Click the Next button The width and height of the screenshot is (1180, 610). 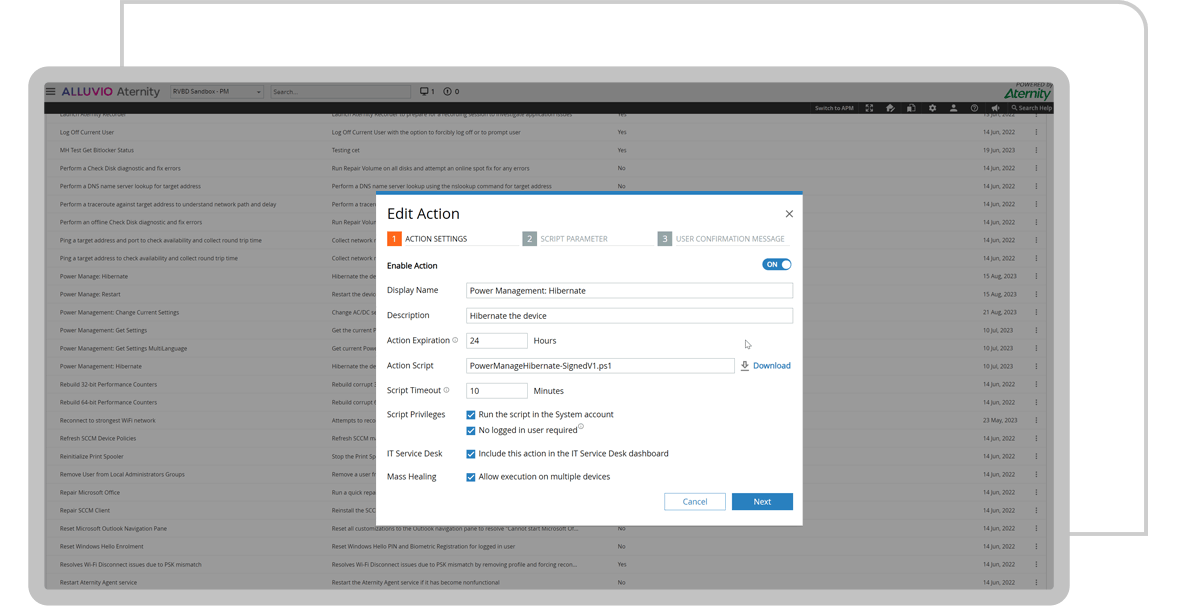pos(762,502)
